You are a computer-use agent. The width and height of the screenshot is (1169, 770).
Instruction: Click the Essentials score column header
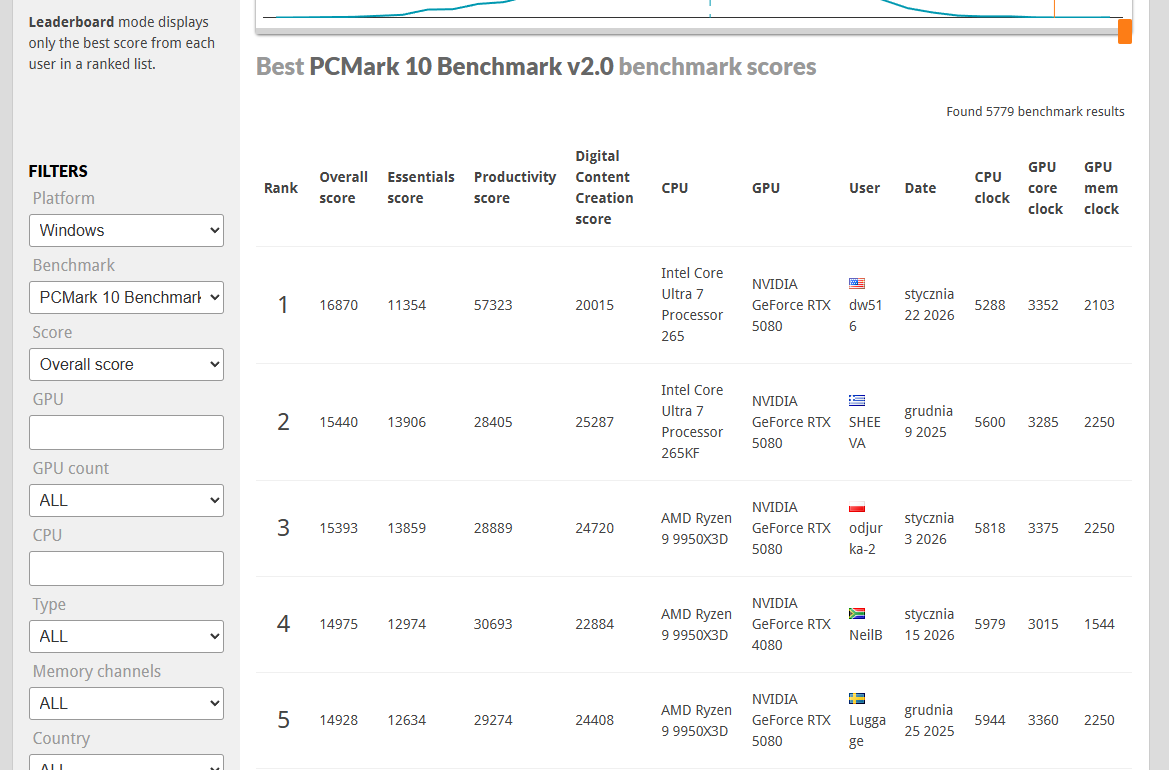pyautogui.click(x=420, y=188)
